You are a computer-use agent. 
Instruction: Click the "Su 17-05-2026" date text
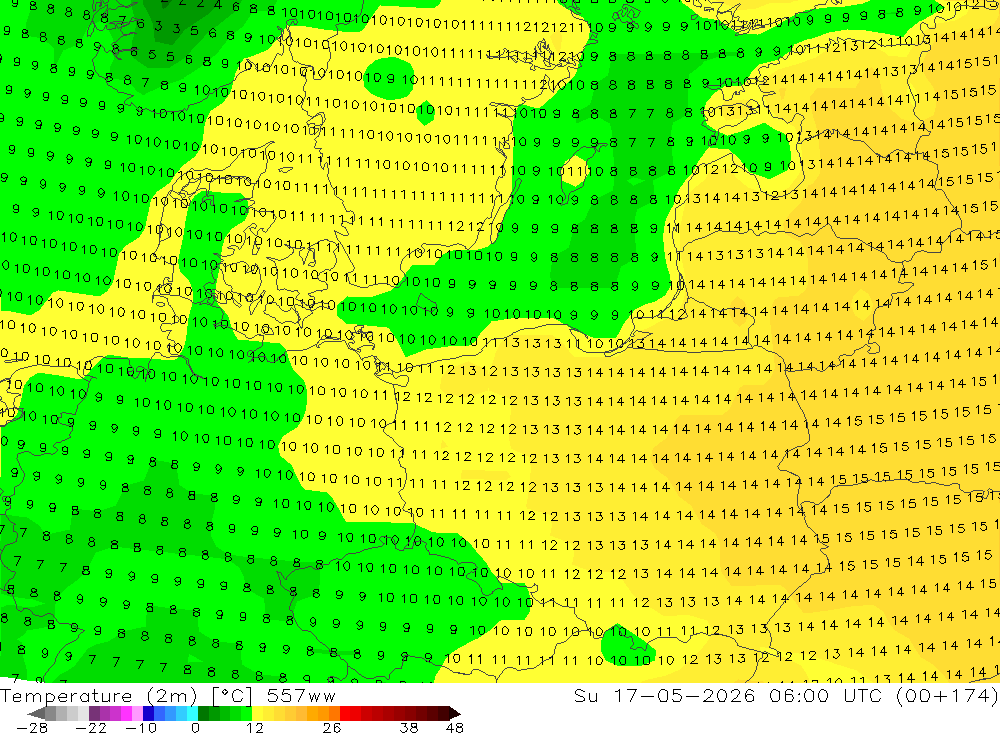[665, 695]
